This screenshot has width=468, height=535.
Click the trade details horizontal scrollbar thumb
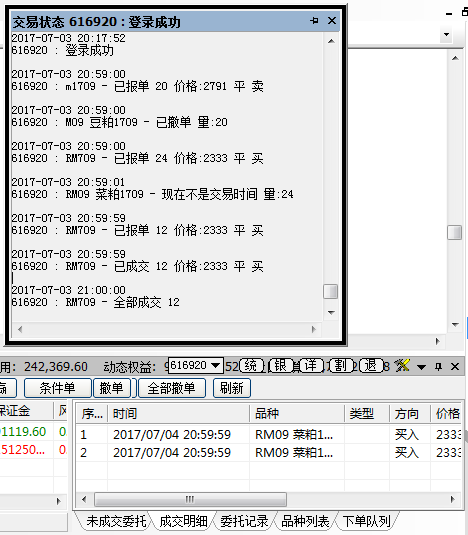click(190, 500)
